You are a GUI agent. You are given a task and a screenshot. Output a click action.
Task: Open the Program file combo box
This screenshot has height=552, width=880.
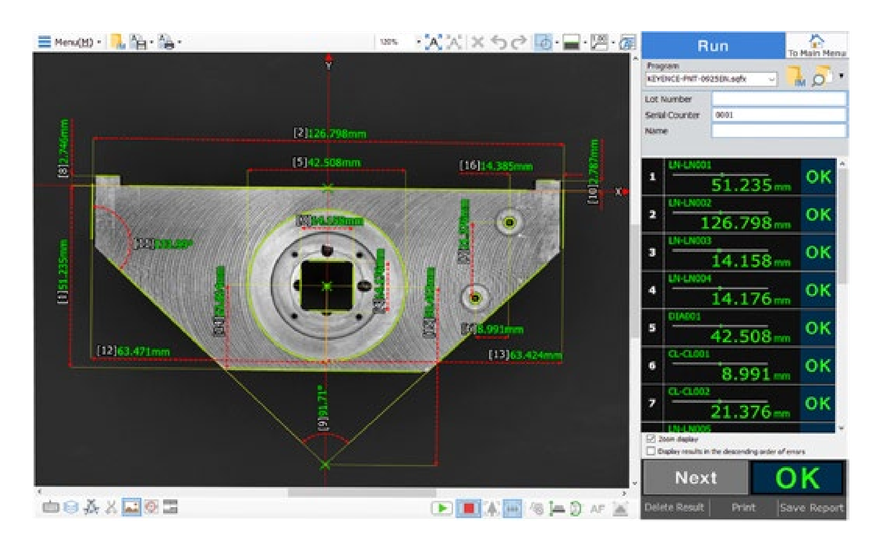point(711,79)
